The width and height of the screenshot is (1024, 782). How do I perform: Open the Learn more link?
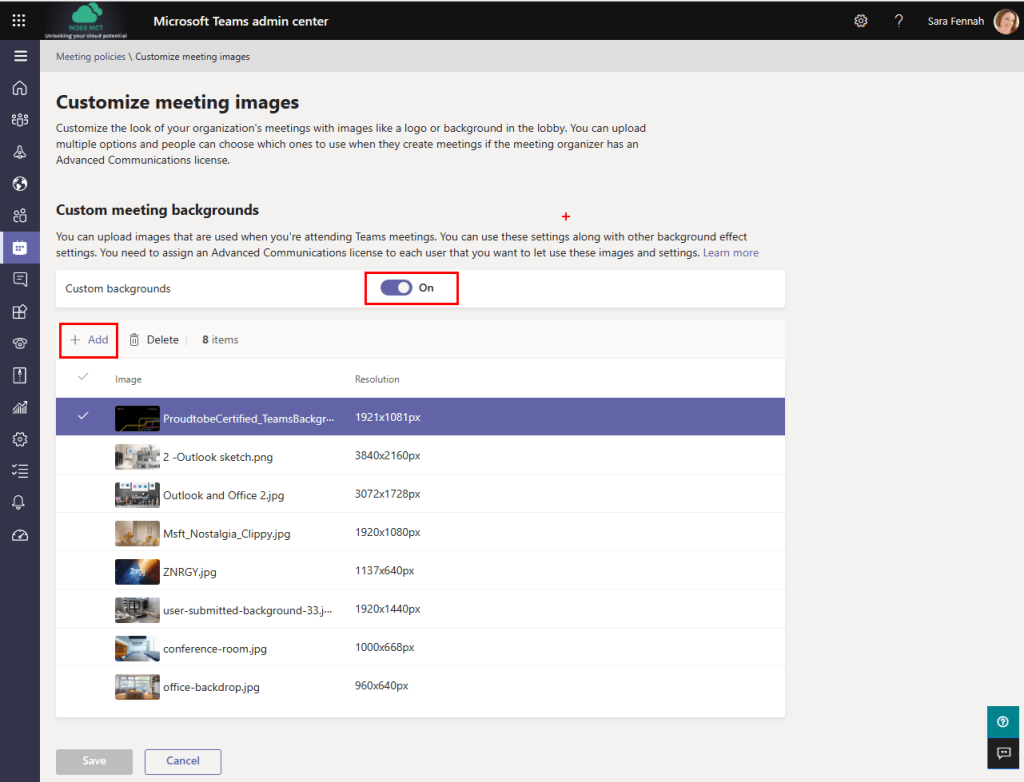pyautogui.click(x=731, y=252)
